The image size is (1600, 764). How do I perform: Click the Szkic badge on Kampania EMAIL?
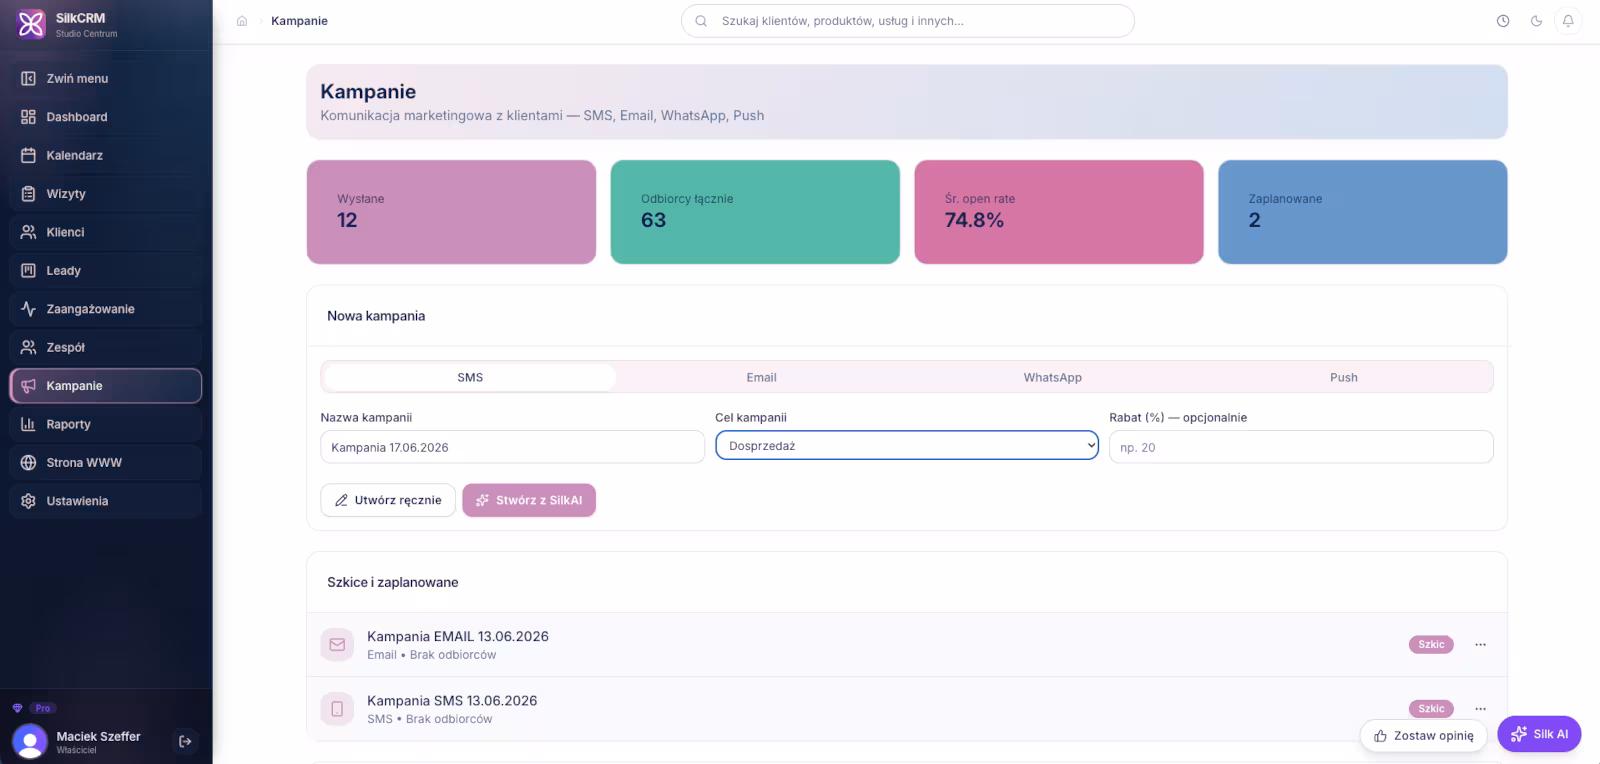(x=1431, y=644)
